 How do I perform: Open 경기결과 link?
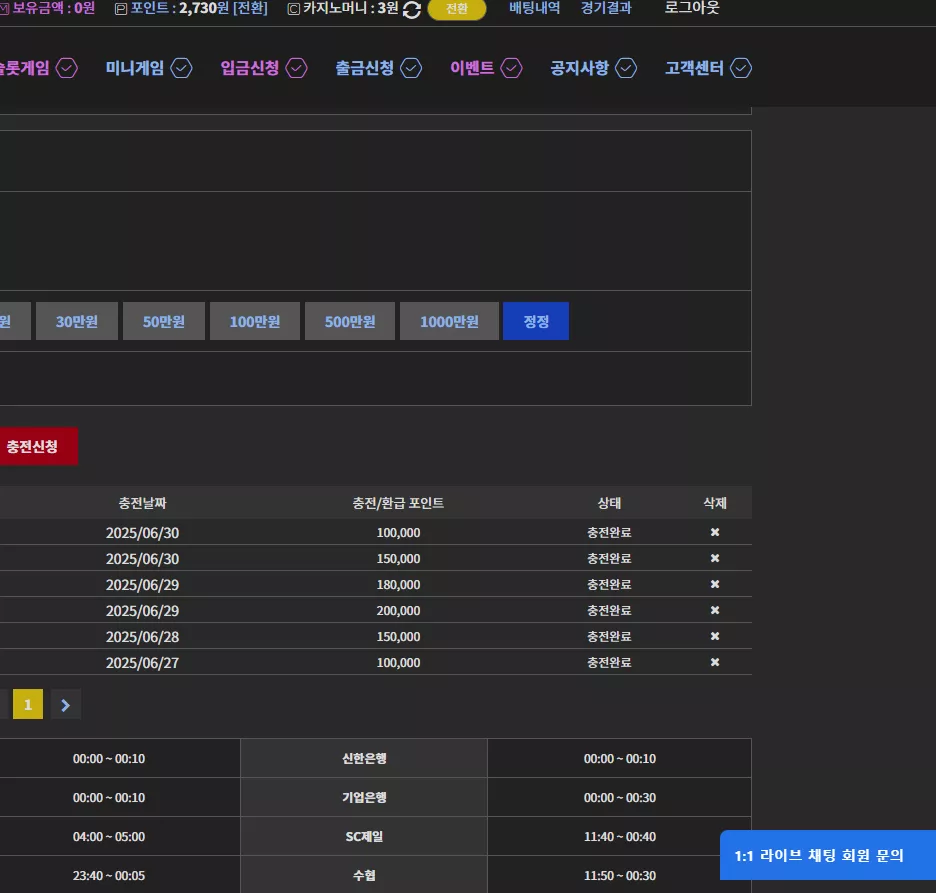tap(606, 8)
